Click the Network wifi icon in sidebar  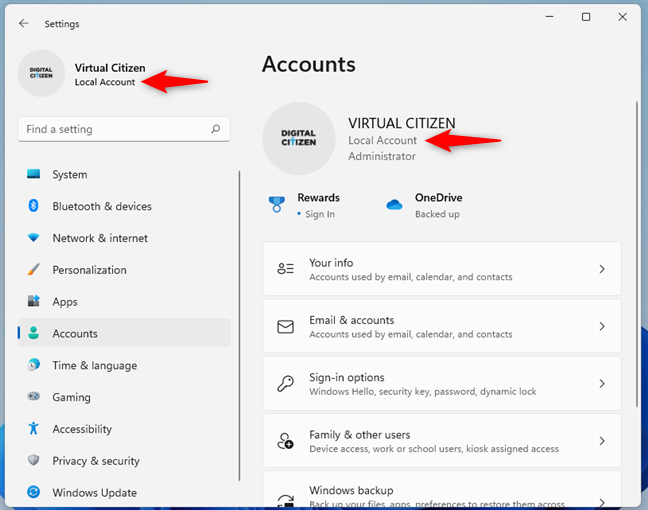coord(33,238)
